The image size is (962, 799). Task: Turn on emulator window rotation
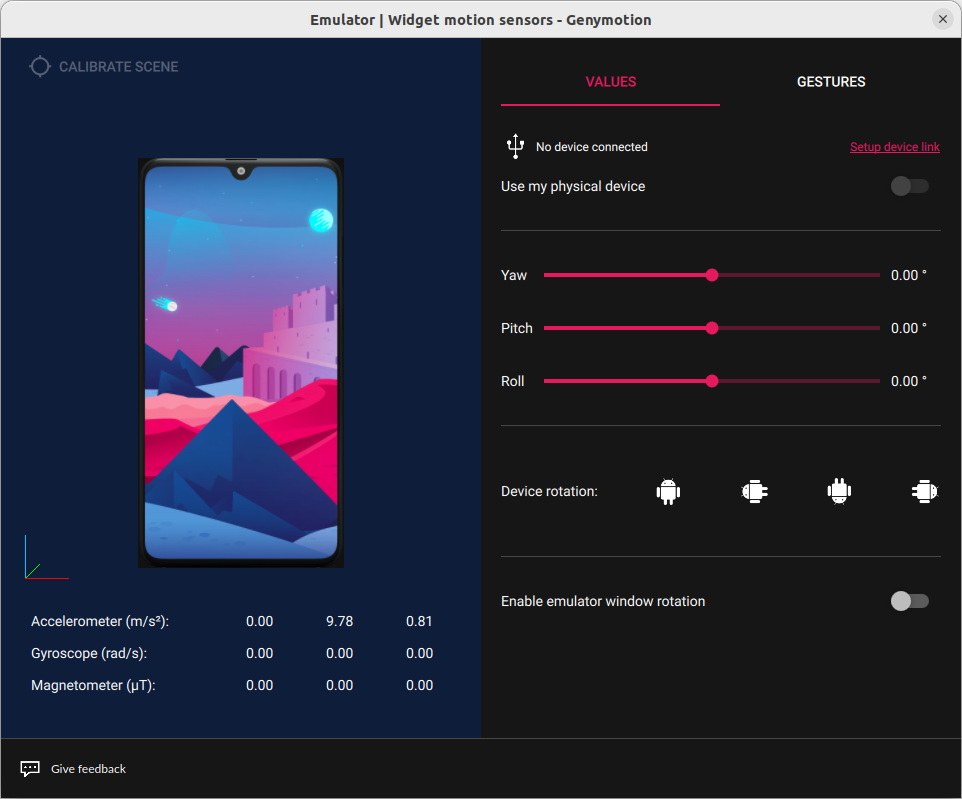(909, 601)
